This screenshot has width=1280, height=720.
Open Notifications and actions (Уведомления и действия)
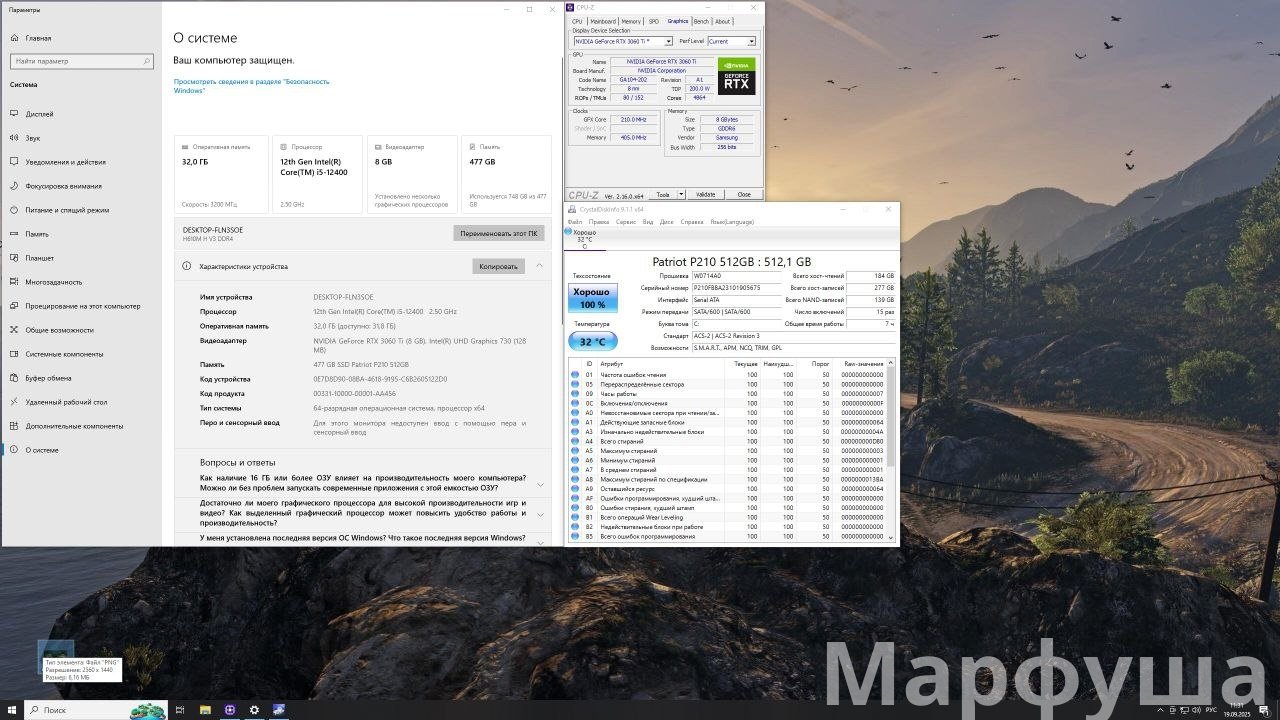[15, 162]
